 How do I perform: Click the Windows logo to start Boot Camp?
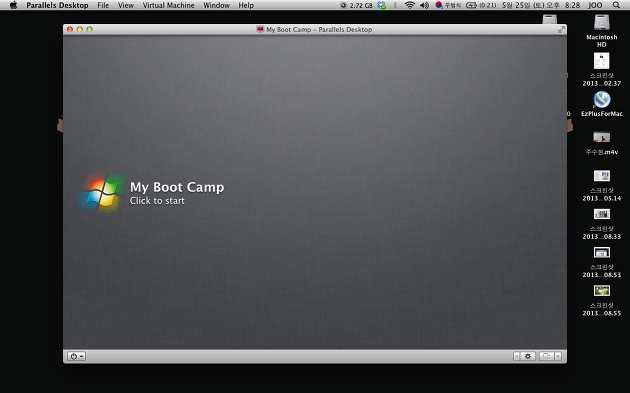pyautogui.click(x=102, y=192)
